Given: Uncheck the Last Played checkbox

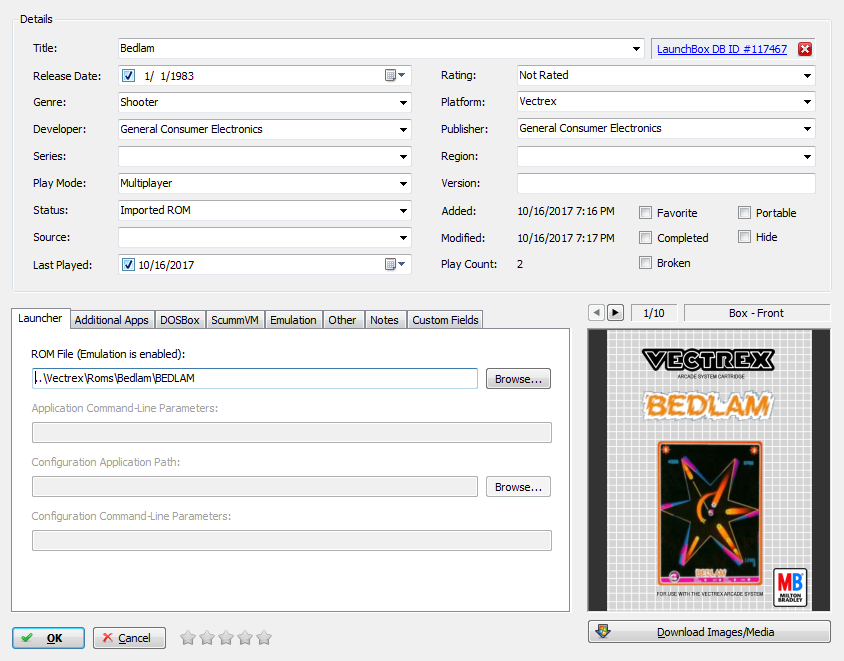Looking at the screenshot, I should (x=128, y=264).
